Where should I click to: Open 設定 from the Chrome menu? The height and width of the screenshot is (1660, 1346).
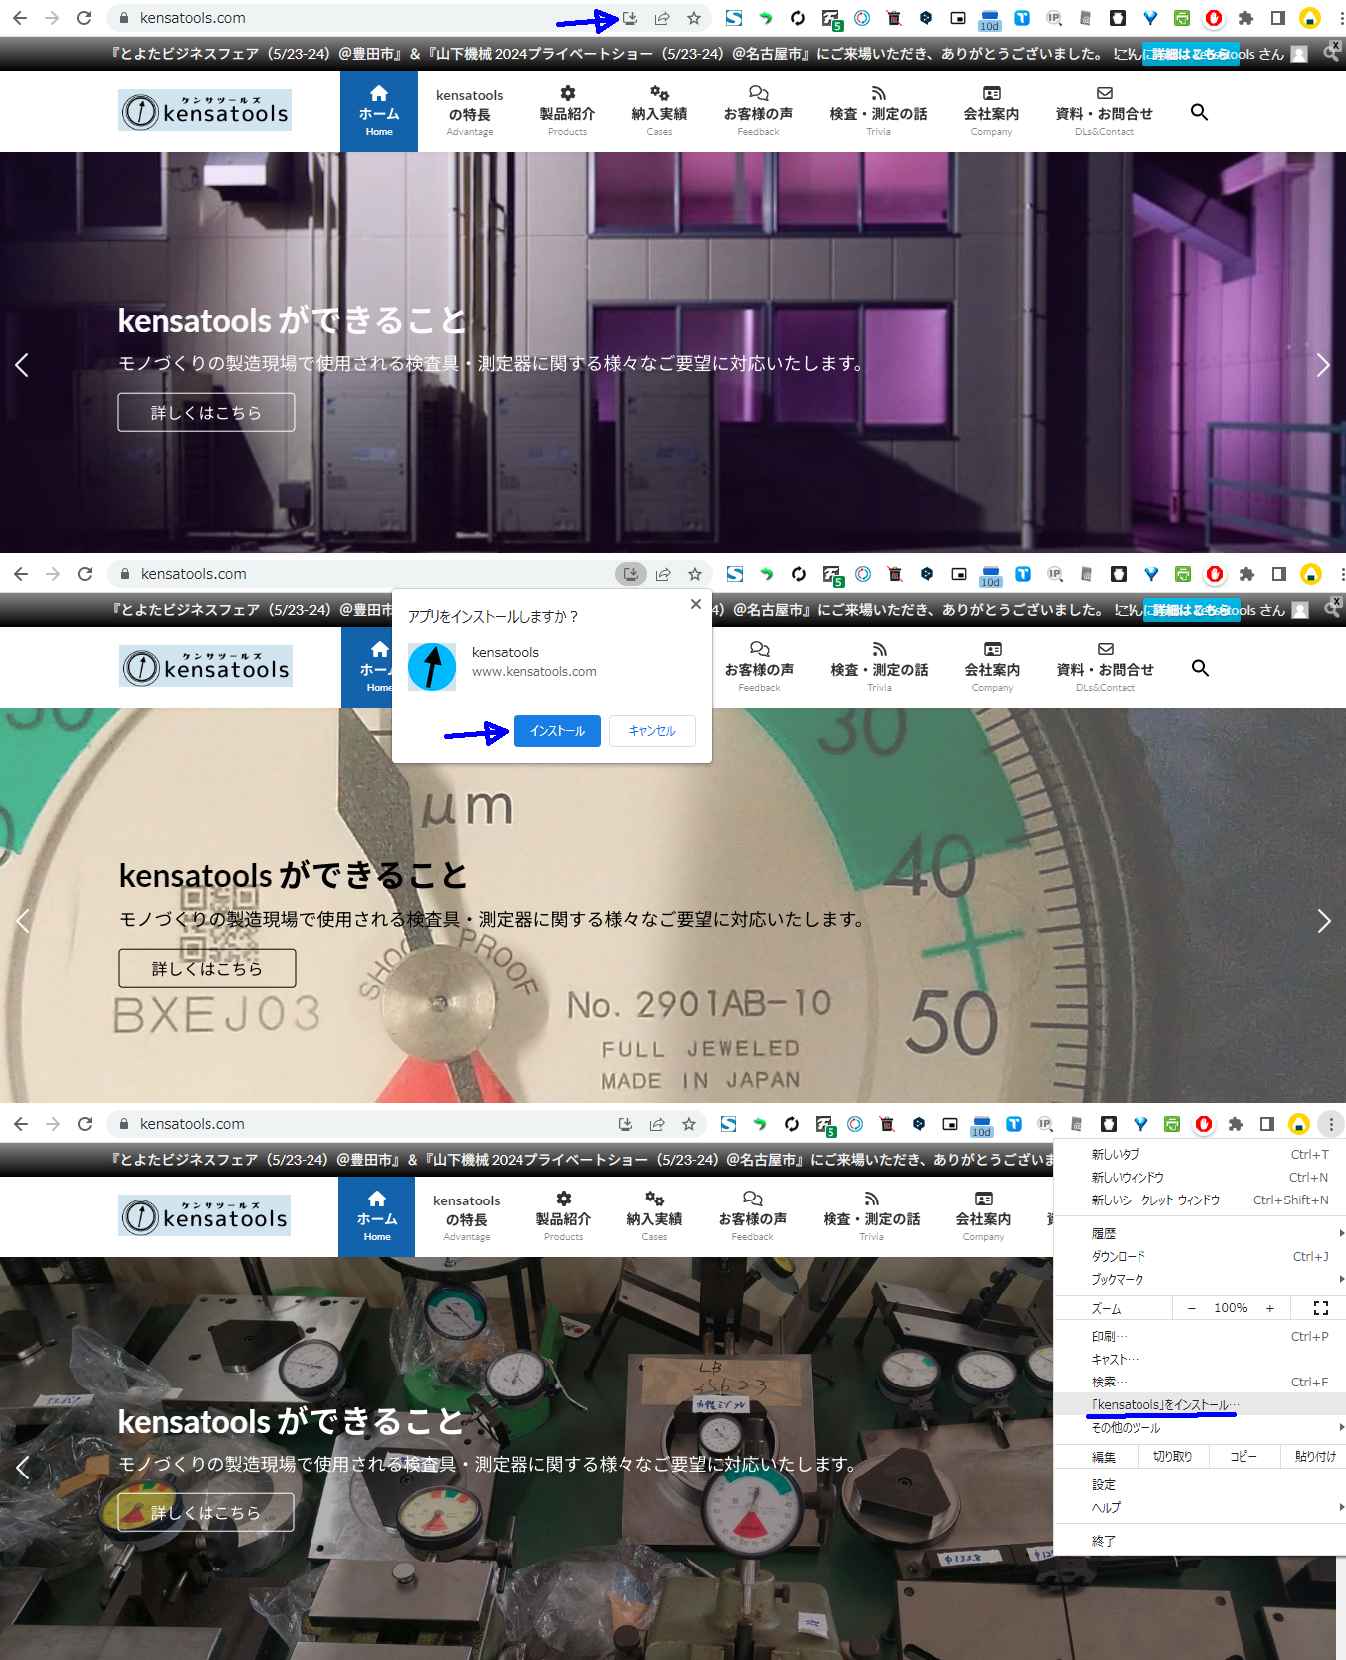tap(1103, 1484)
